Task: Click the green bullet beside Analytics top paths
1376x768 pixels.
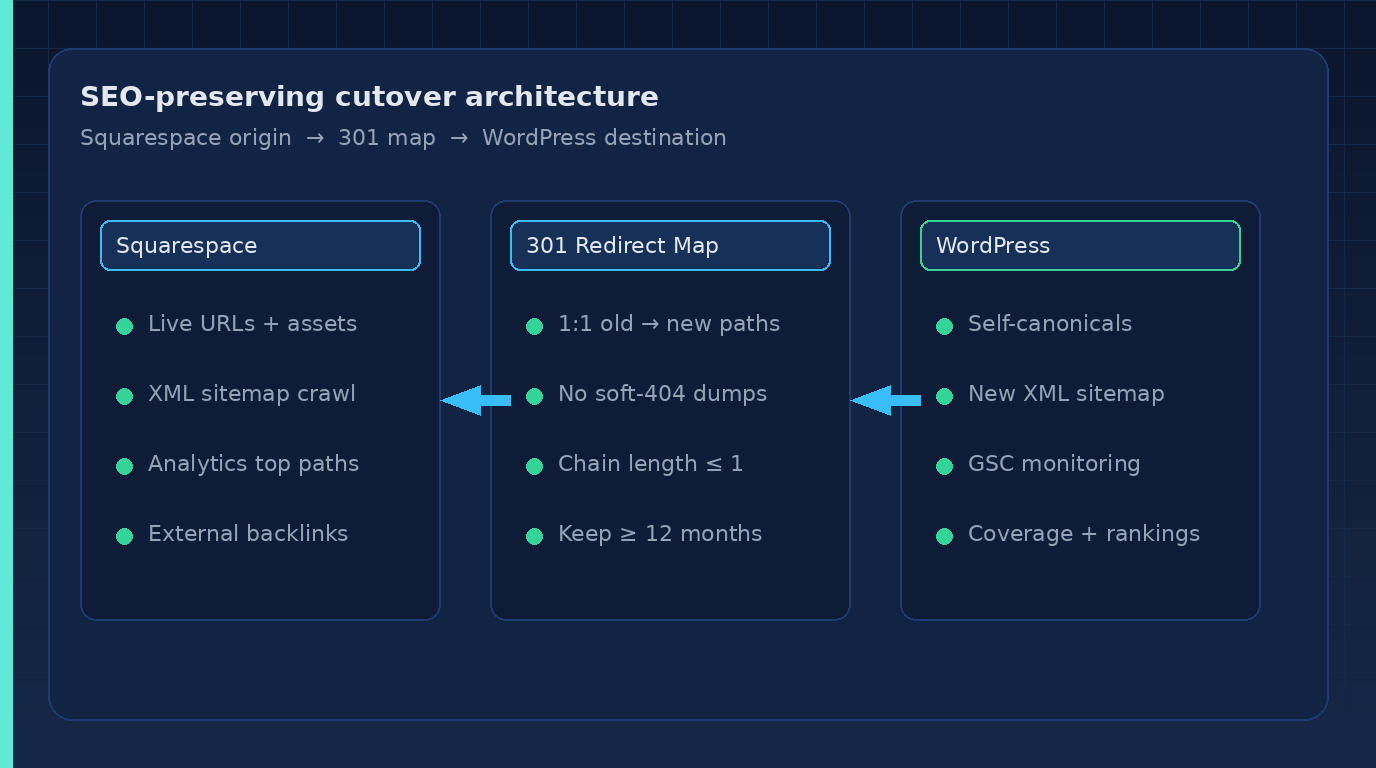Action: (x=124, y=466)
